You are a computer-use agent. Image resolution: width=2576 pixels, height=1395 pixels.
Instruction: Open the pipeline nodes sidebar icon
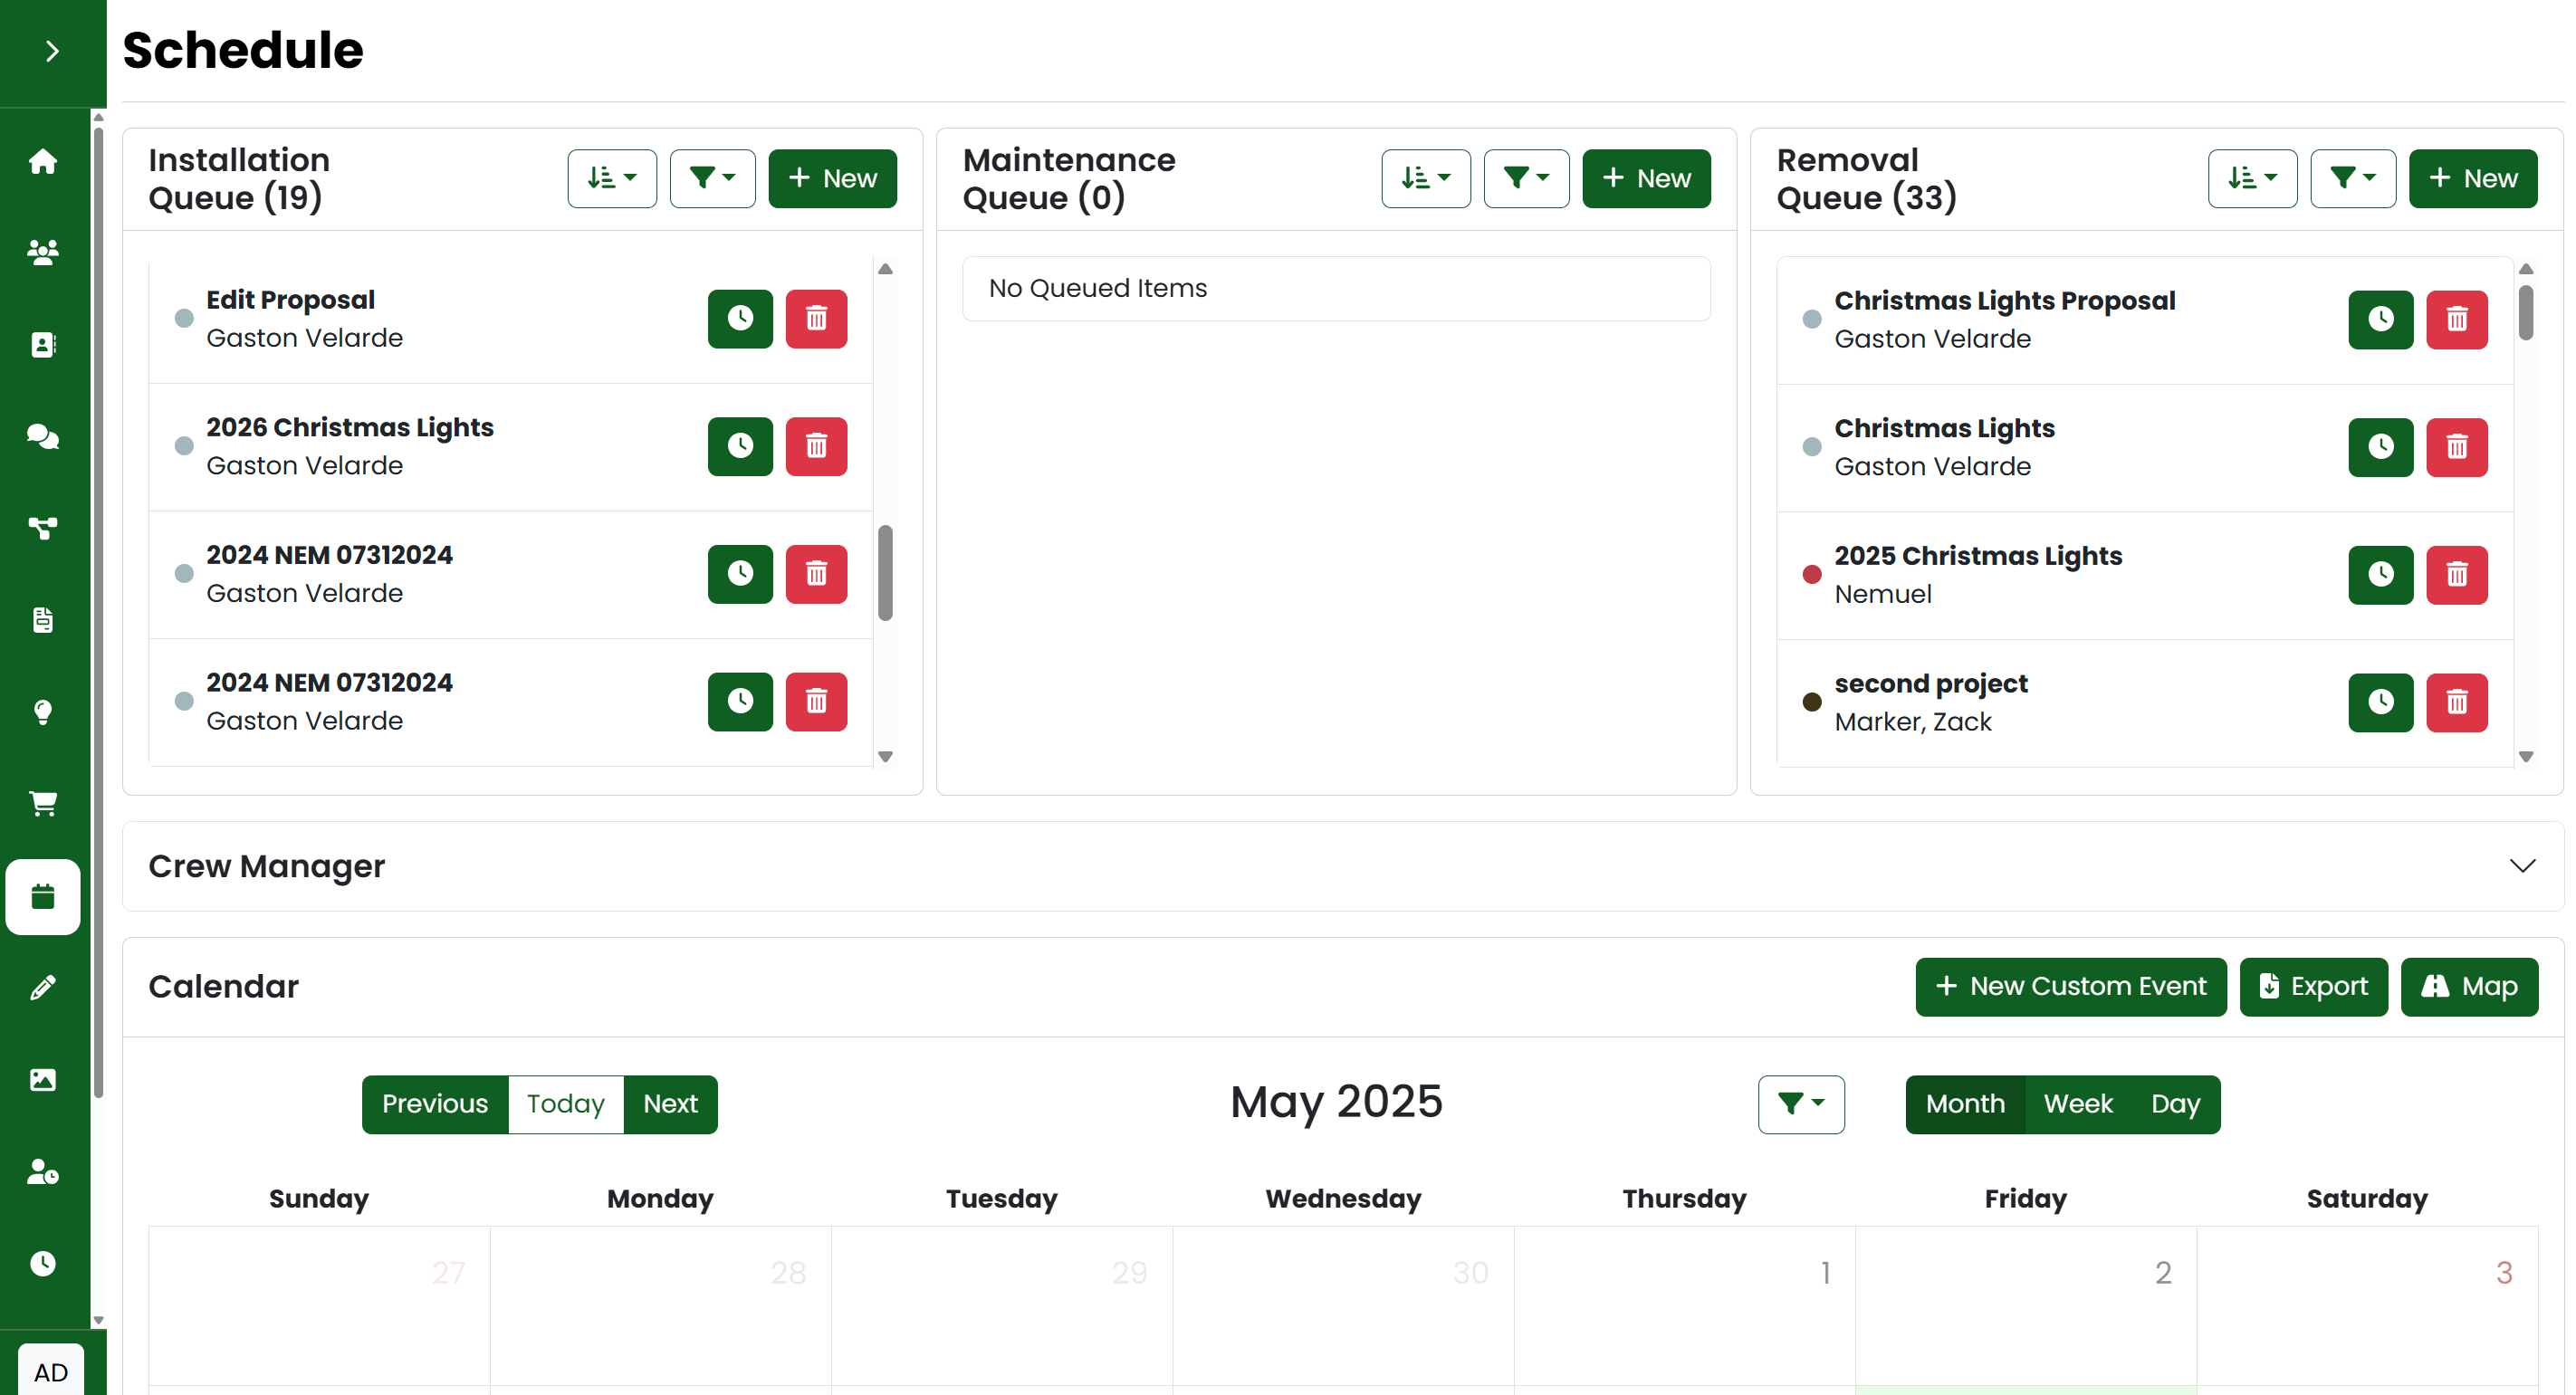pos(43,528)
